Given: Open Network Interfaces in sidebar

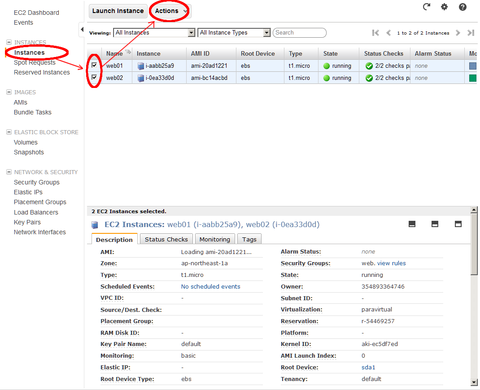Looking at the screenshot, I should (40, 232).
